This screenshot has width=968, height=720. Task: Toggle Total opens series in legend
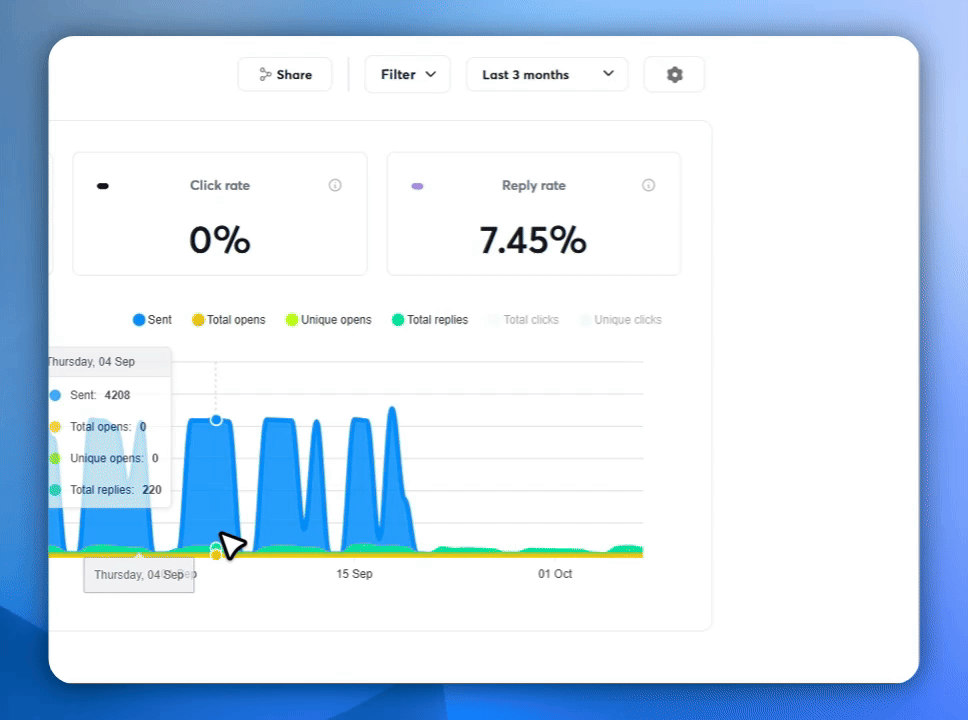228,320
